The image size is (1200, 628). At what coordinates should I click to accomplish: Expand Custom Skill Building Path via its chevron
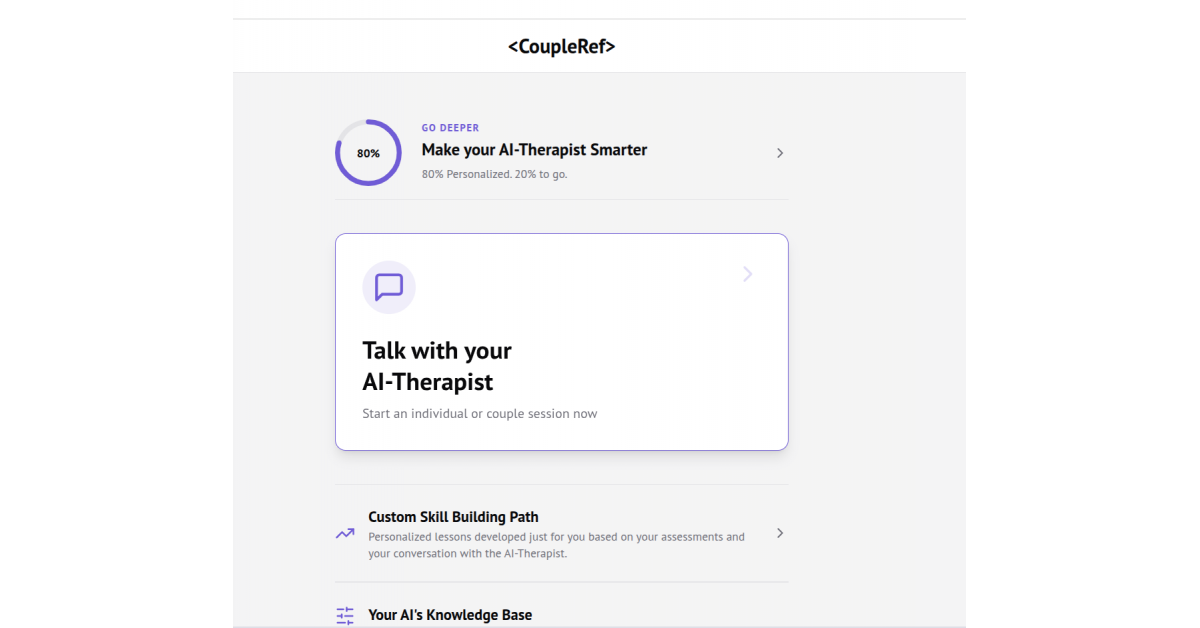pos(779,533)
